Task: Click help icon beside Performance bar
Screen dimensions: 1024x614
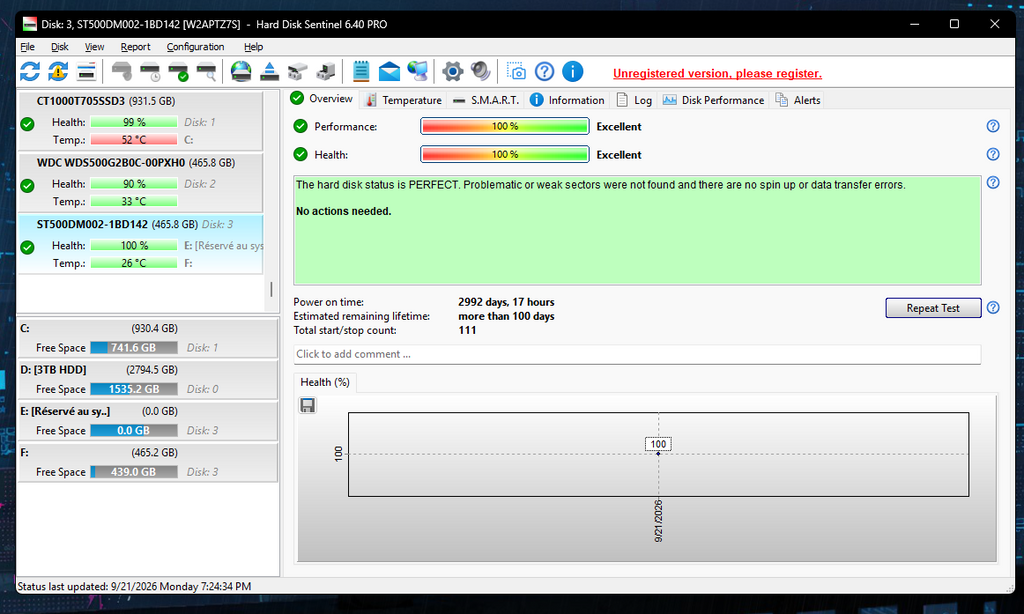Action: pos(993,126)
